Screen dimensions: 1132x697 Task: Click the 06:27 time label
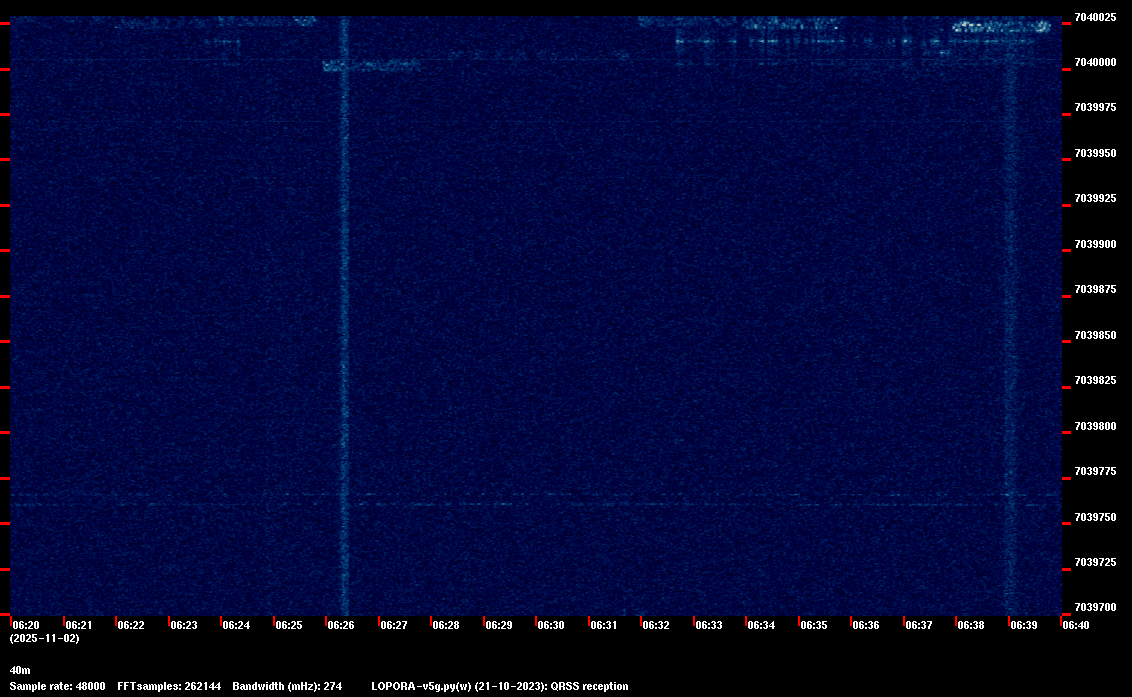coord(393,625)
